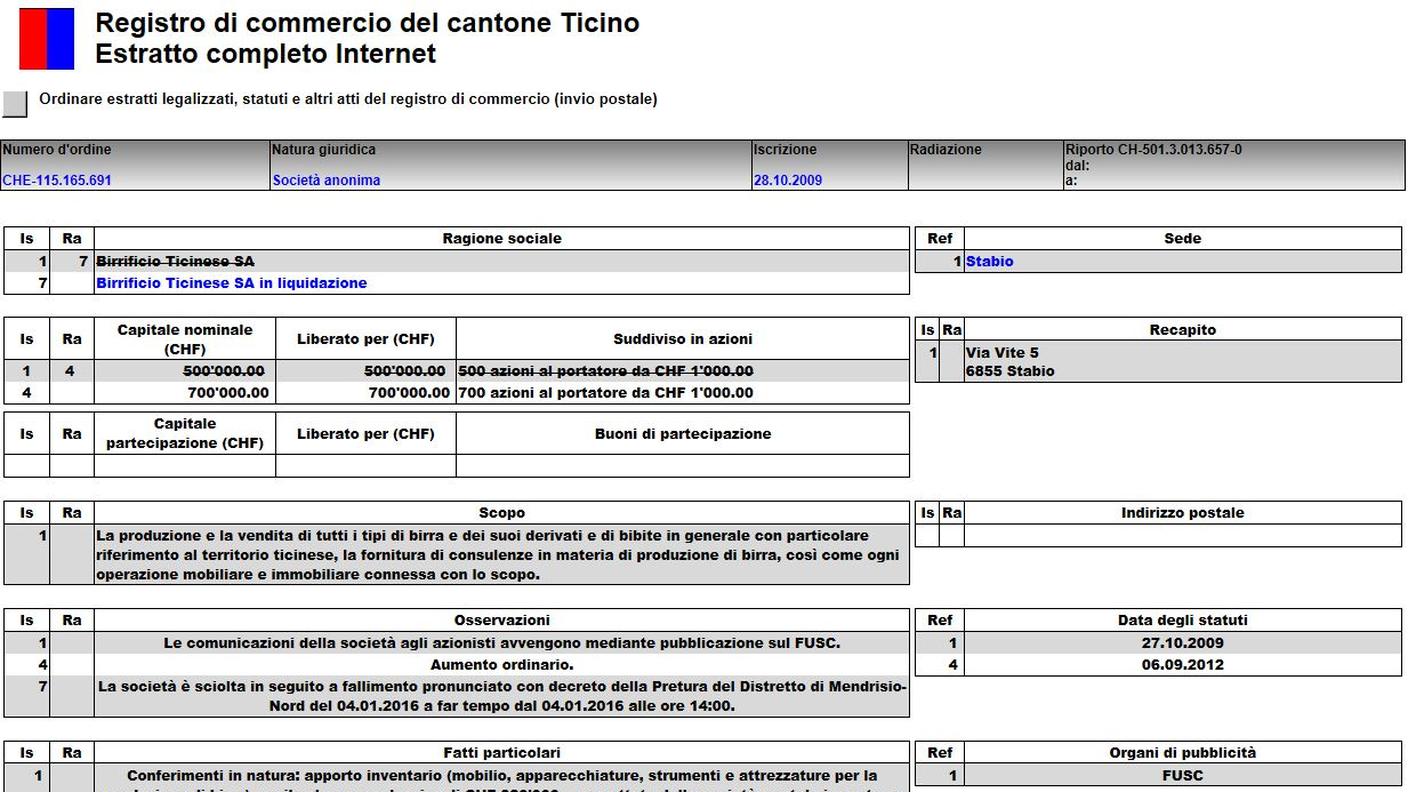Click the 'Iscrizione' header label
This screenshot has width=1408, height=792.
tap(785, 150)
